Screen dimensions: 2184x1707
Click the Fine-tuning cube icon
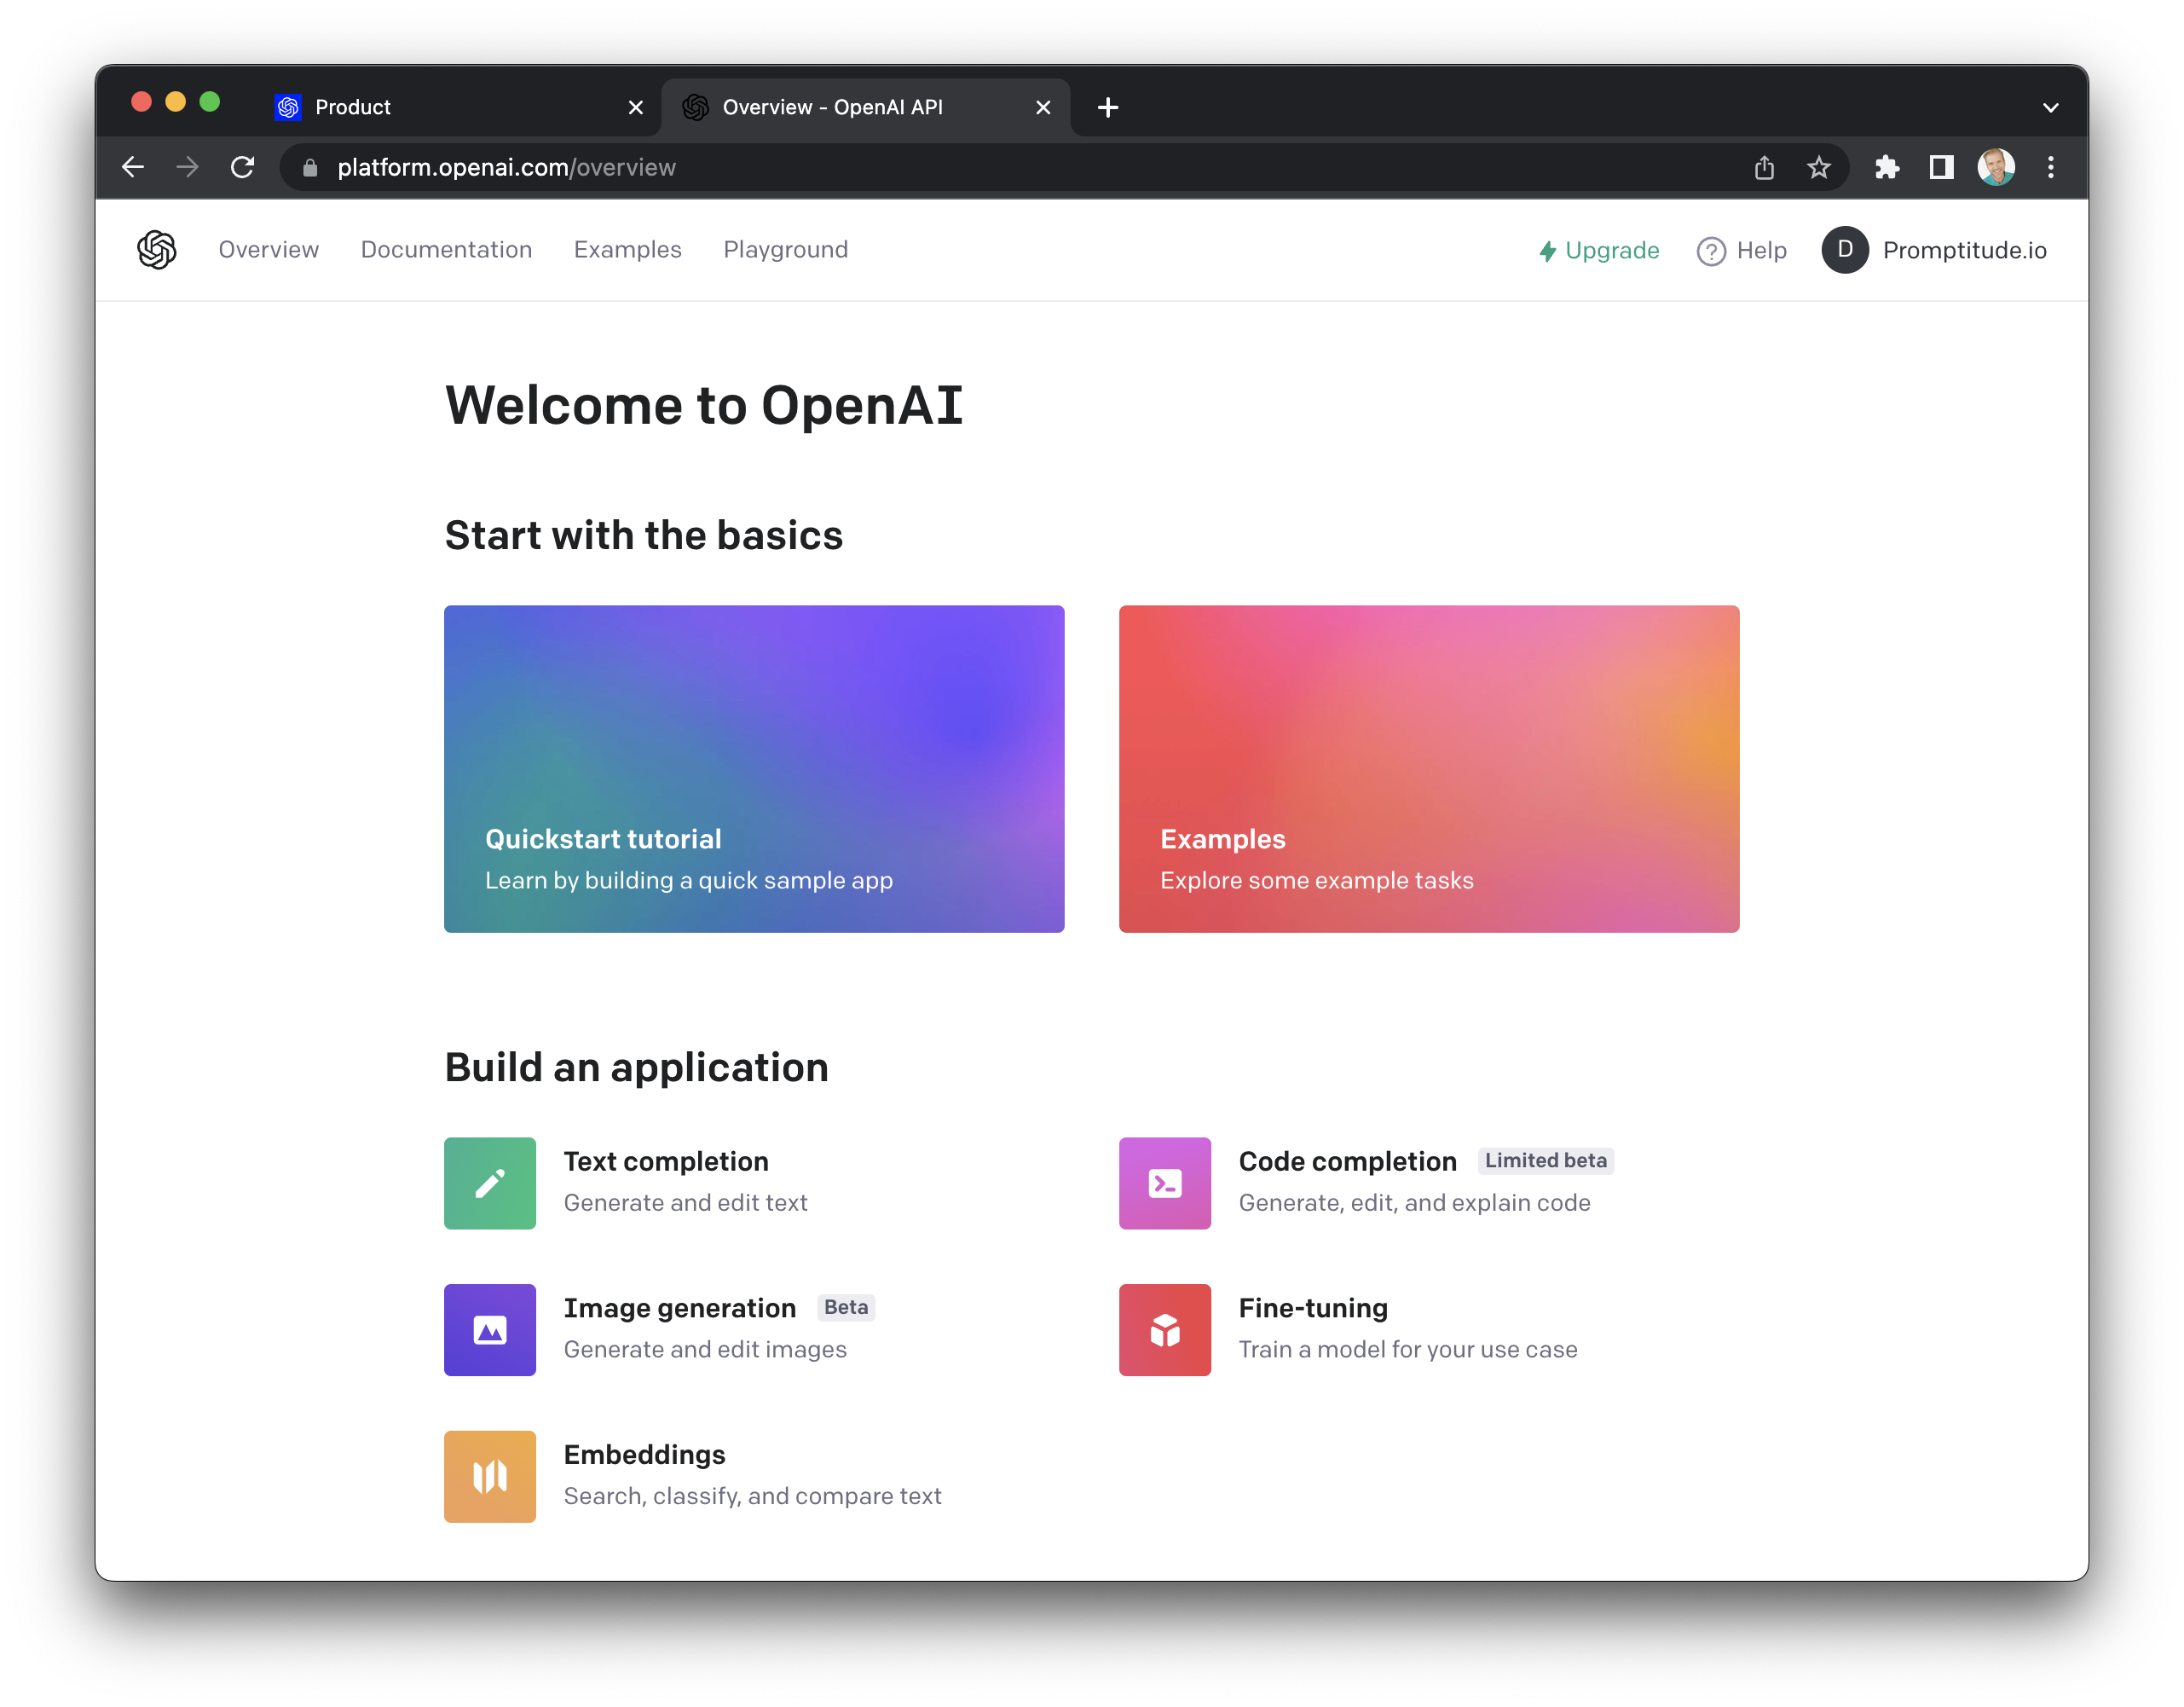pyautogui.click(x=1164, y=1330)
